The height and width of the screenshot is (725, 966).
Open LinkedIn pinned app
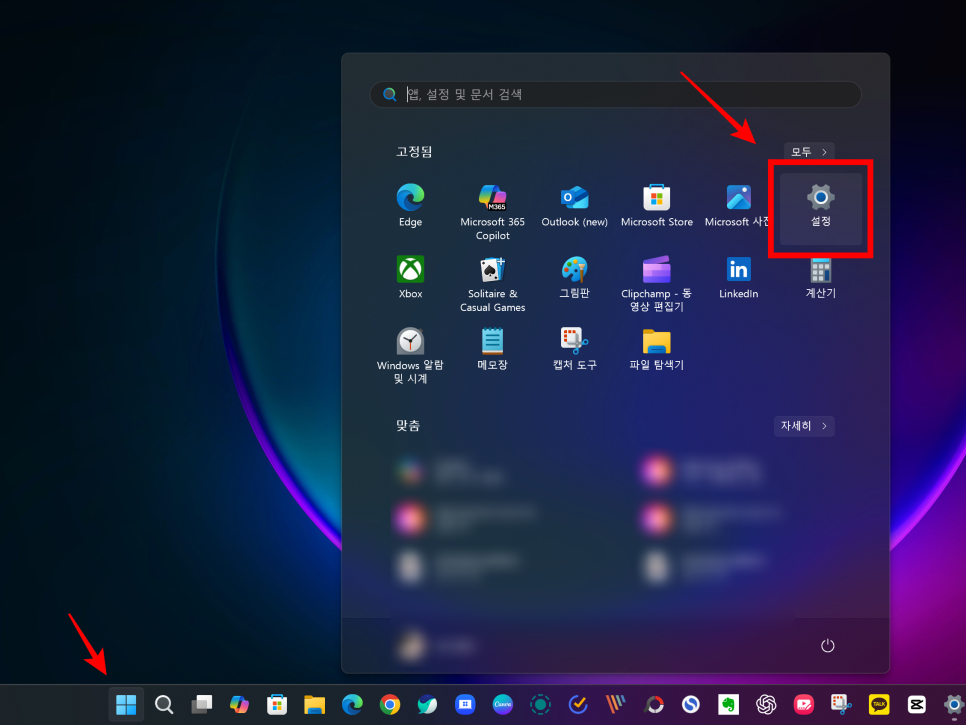pyautogui.click(x=738, y=278)
